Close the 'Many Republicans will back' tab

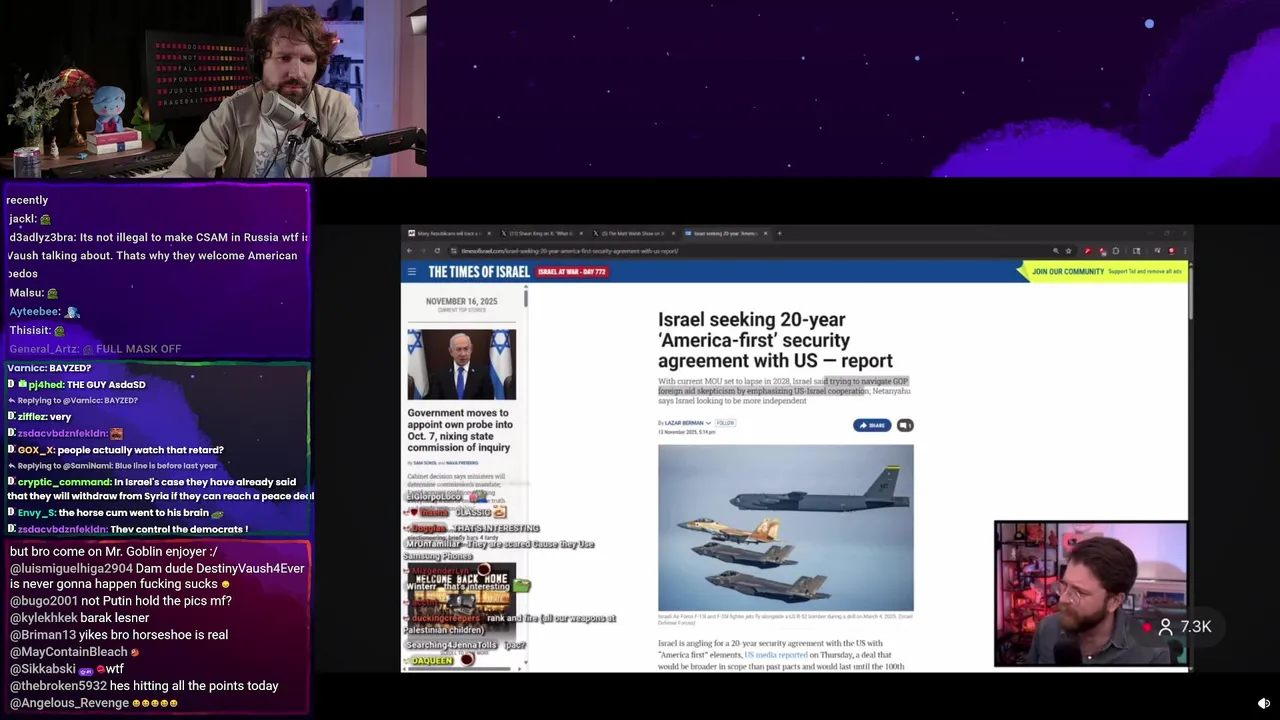click(489, 233)
